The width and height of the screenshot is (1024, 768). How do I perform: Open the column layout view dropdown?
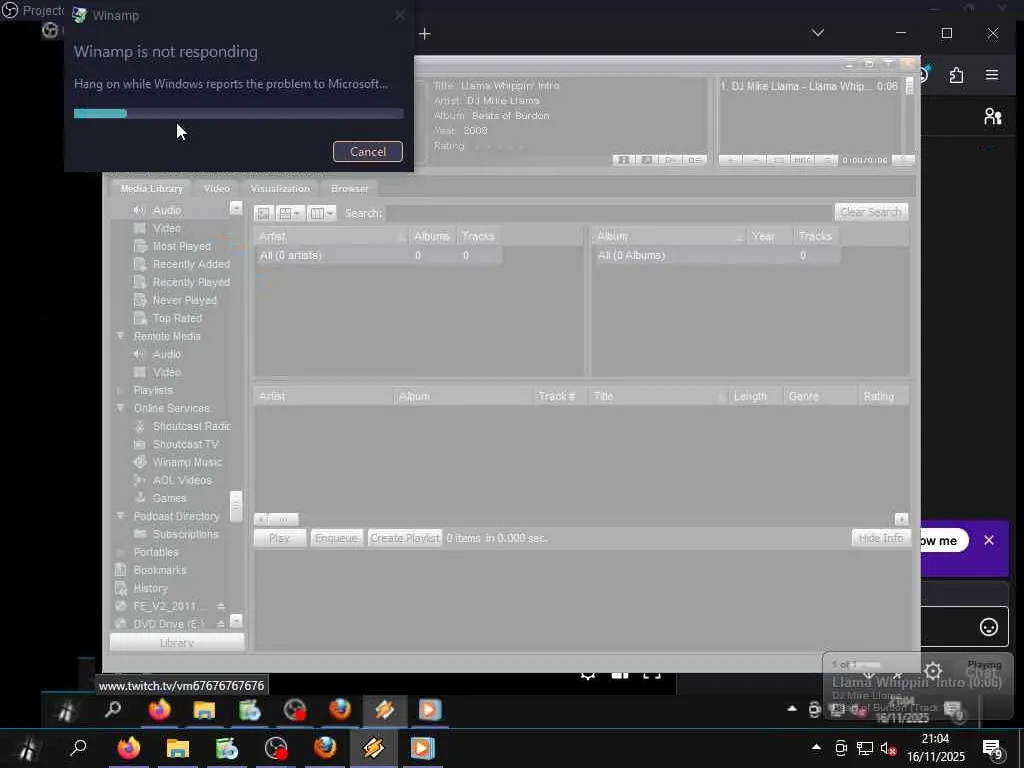point(321,213)
